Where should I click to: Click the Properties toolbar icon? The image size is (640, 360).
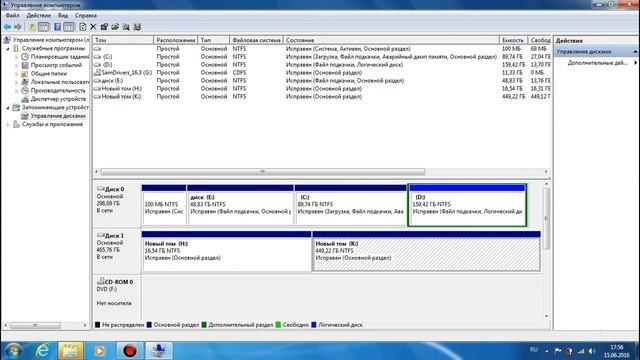point(104,27)
